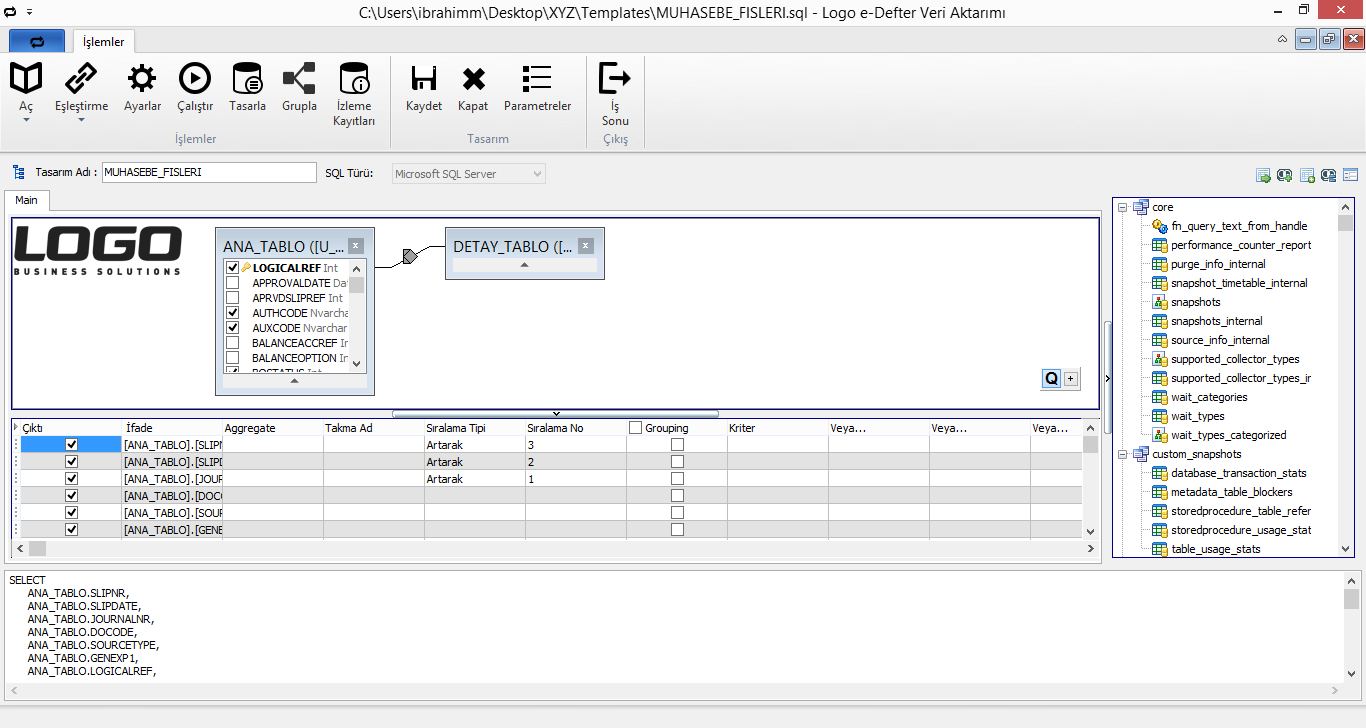Click the Q button in diagram area
The image size is (1366, 728).
(x=1051, y=379)
